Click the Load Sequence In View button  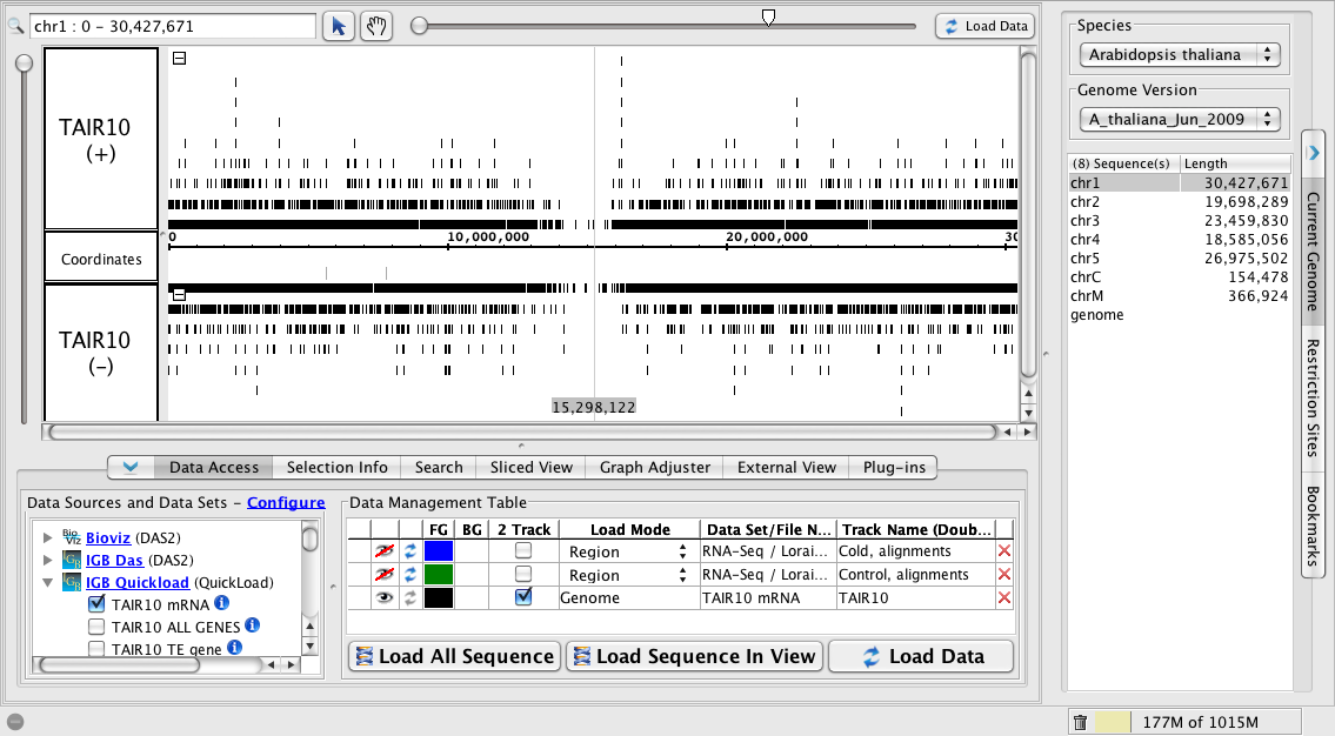[694, 656]
